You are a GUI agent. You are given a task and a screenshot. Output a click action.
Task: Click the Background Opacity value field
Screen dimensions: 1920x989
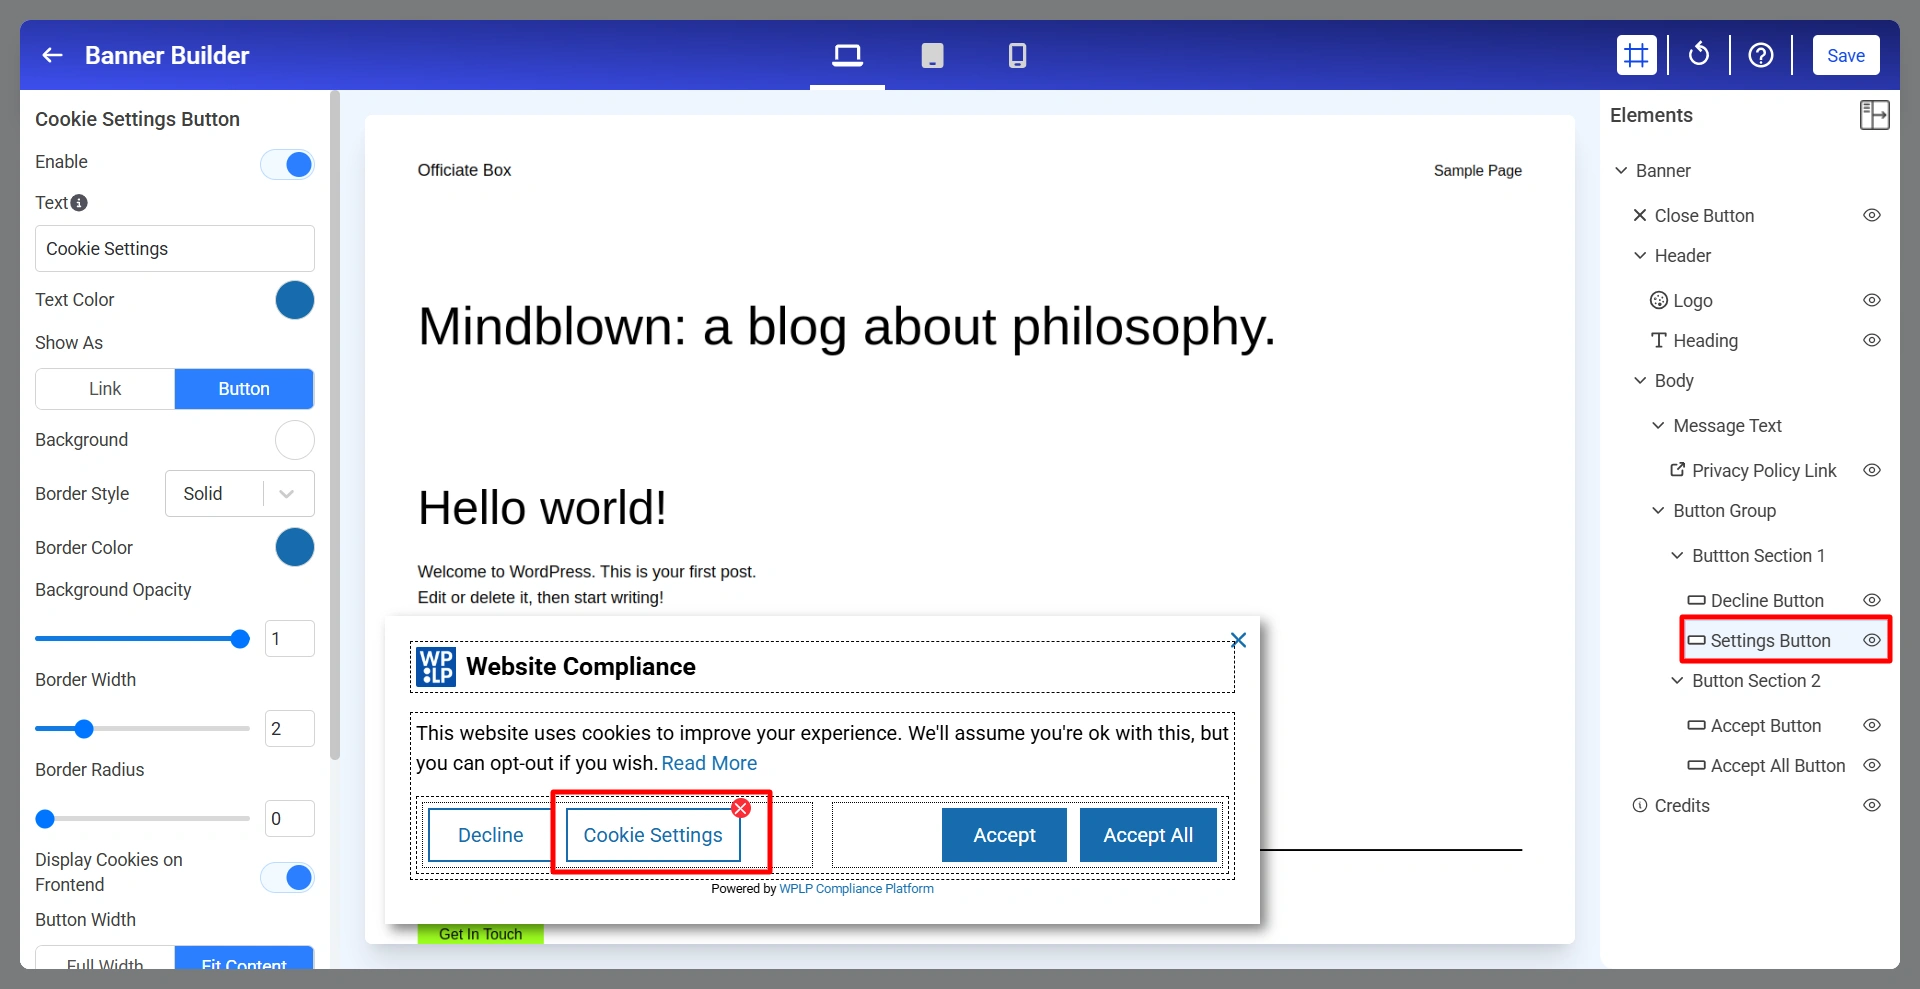(290, 639)
